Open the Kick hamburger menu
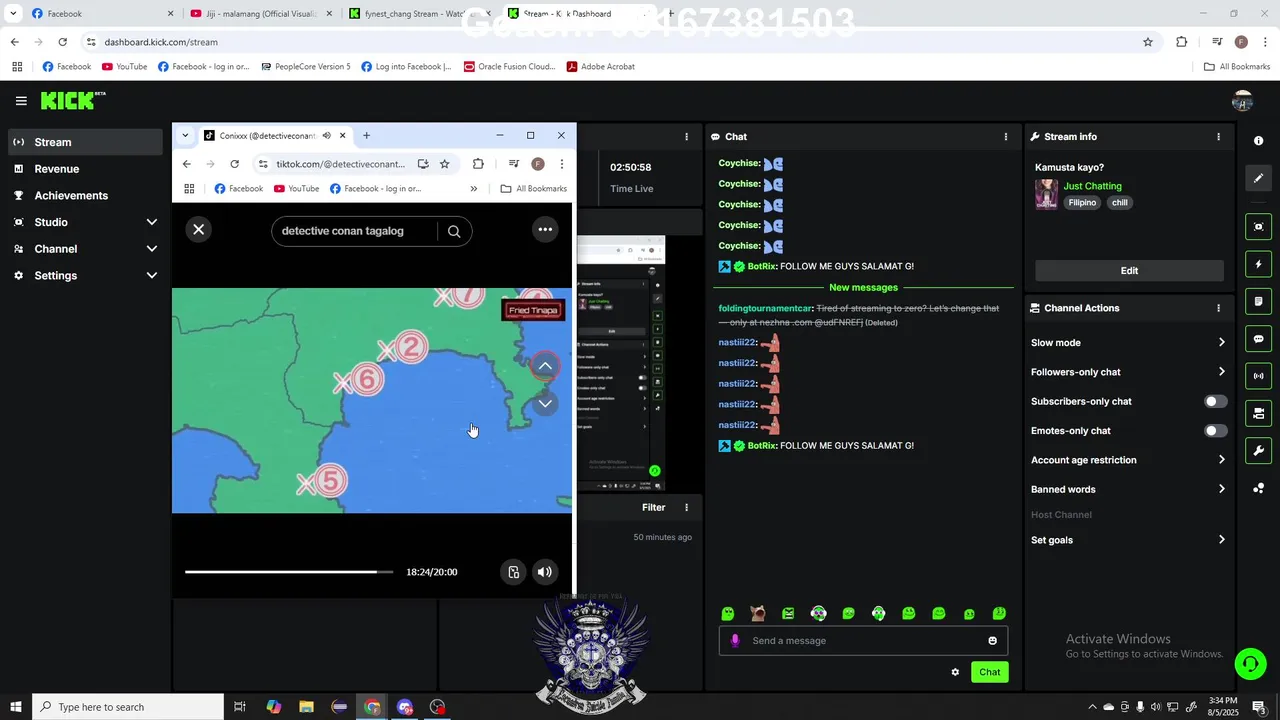 tap(21, 100)
